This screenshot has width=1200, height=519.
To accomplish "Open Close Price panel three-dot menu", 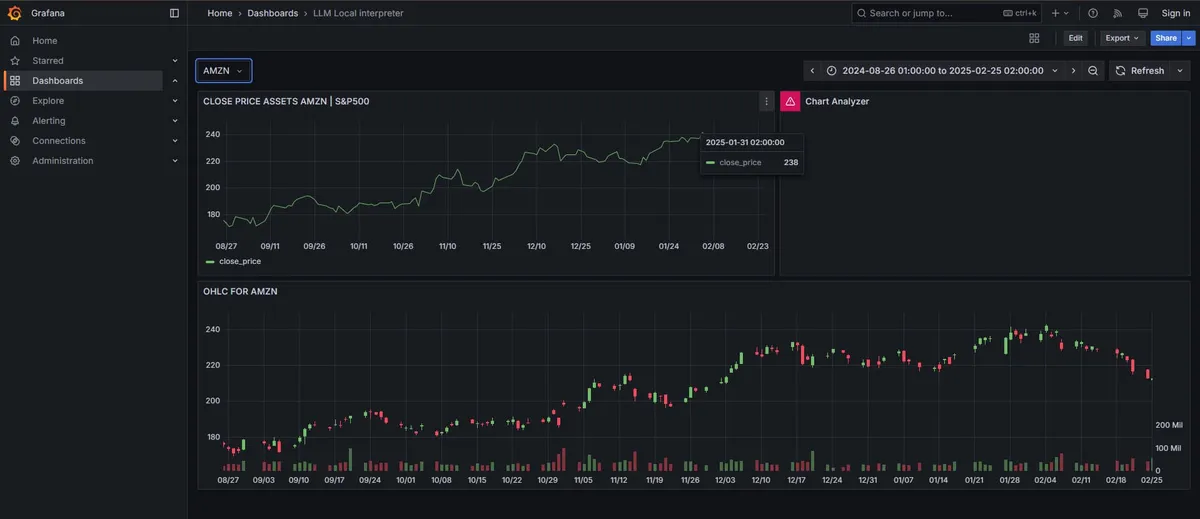I will [766, 101].
